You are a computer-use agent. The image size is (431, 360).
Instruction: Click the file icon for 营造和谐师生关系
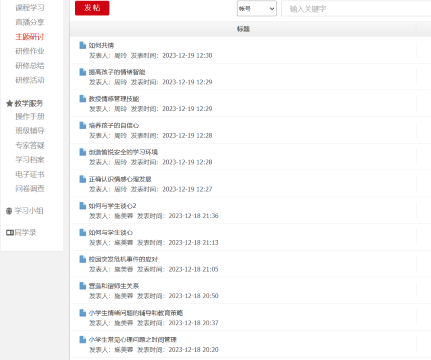pos(83,286)
